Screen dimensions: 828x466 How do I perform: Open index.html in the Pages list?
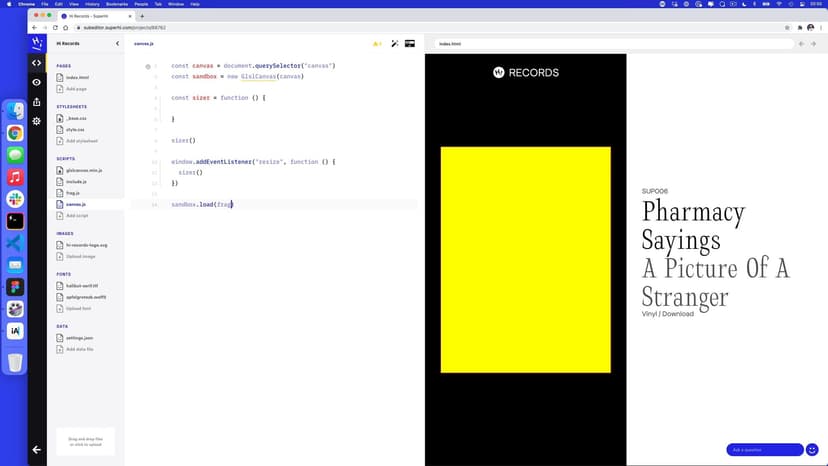point(77,77)
